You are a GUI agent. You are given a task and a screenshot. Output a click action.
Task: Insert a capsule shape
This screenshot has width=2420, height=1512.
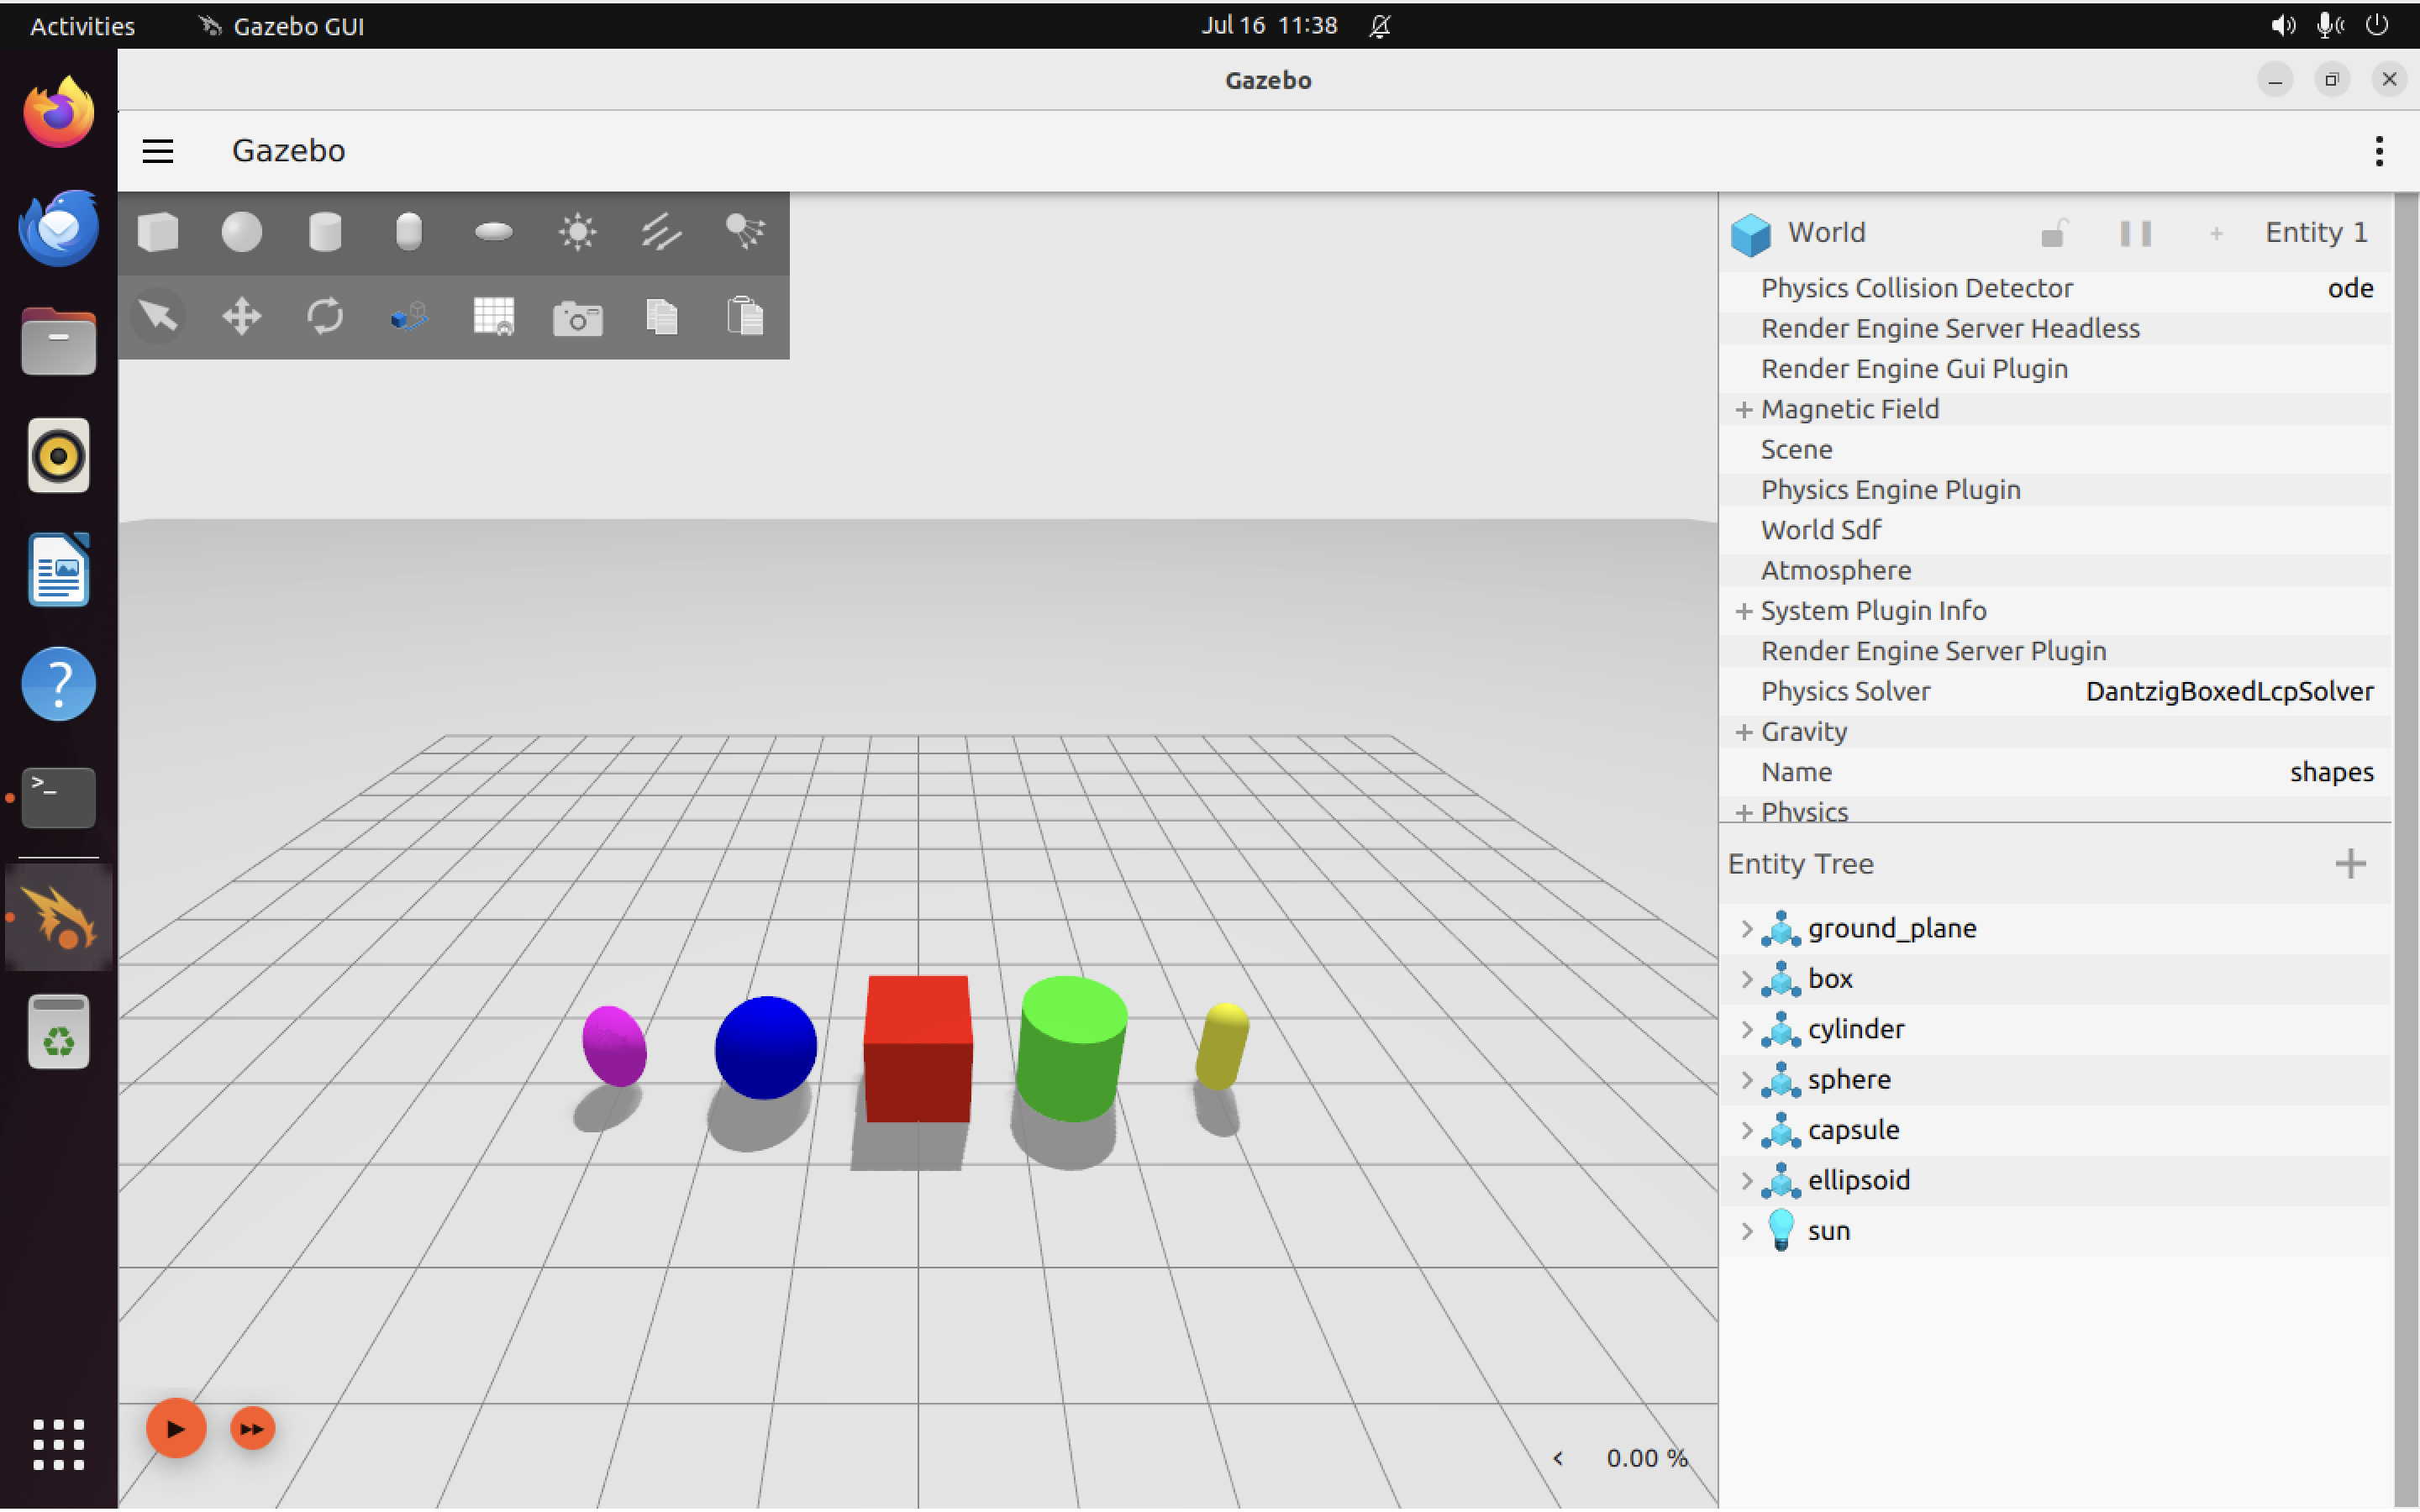click(409, 232)
